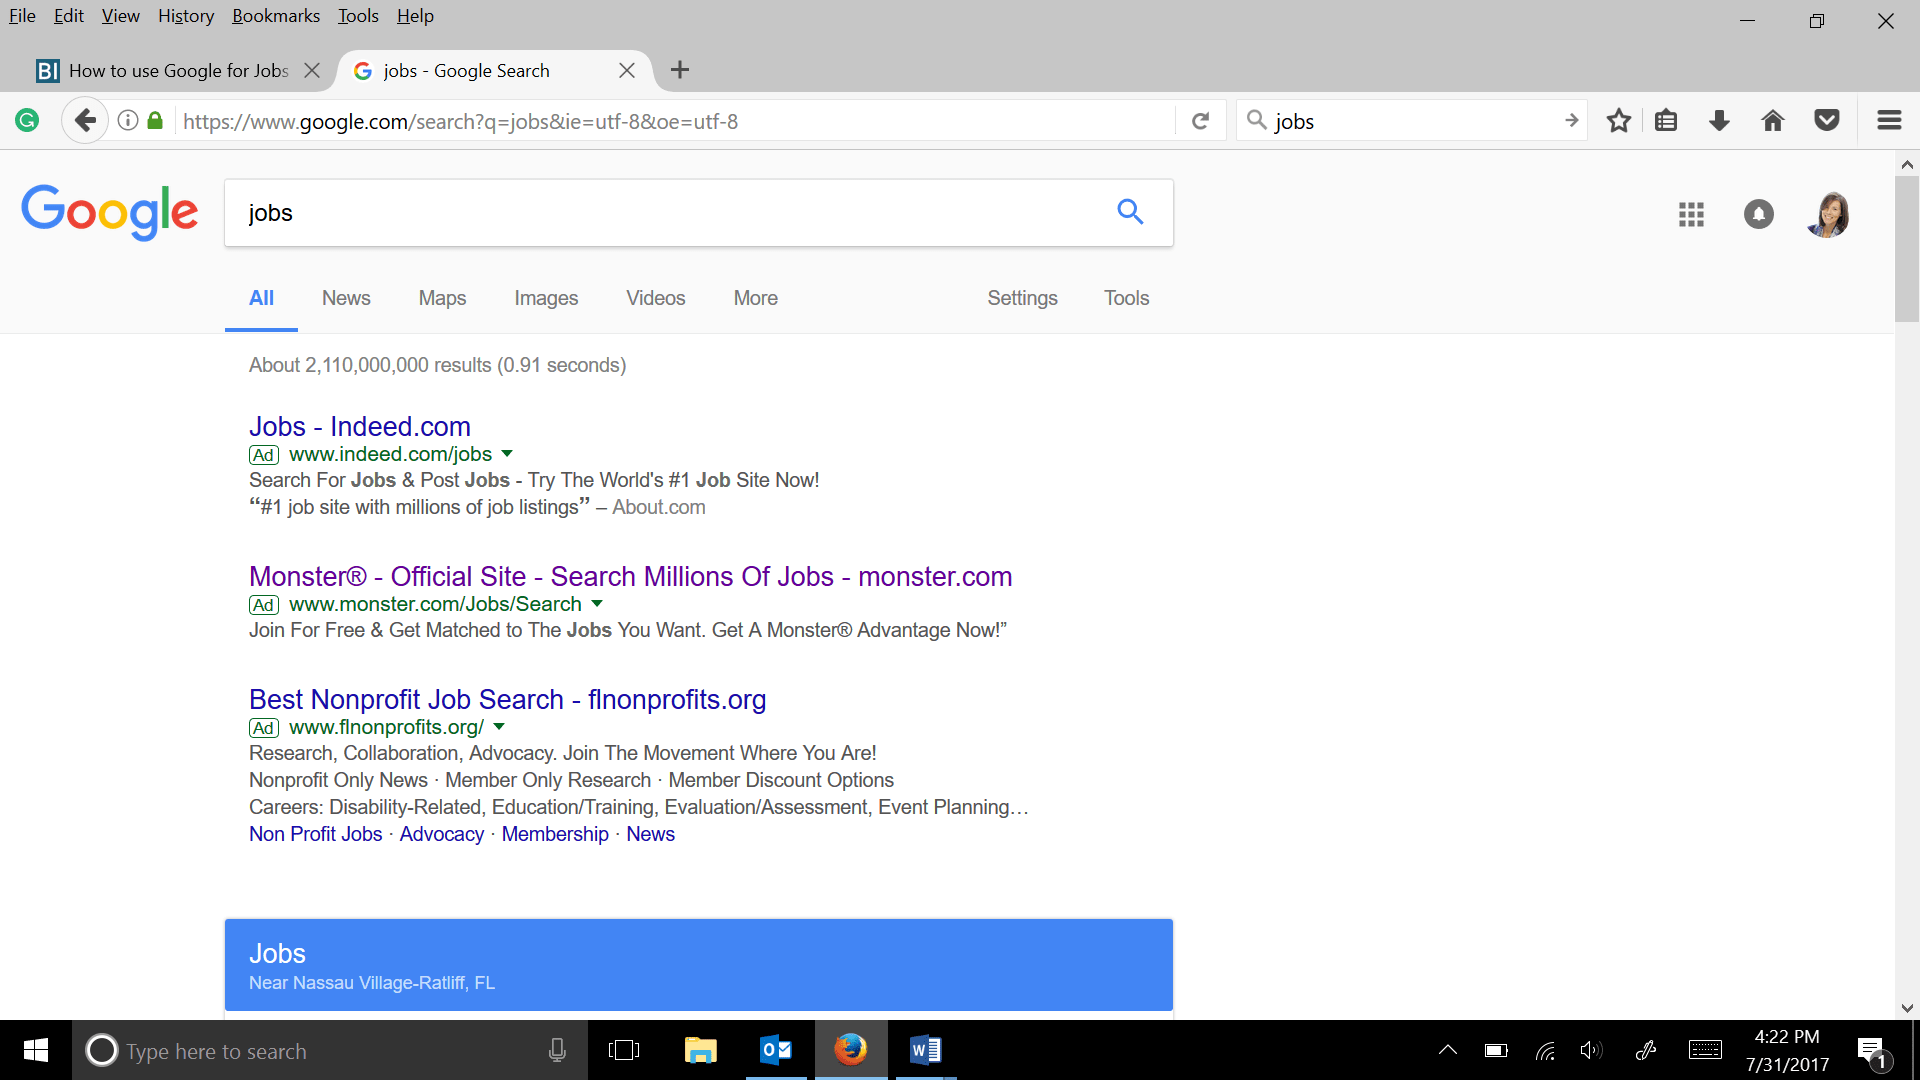Navigate back to the previous page
1920x1080 pixels.
[85, 119]
